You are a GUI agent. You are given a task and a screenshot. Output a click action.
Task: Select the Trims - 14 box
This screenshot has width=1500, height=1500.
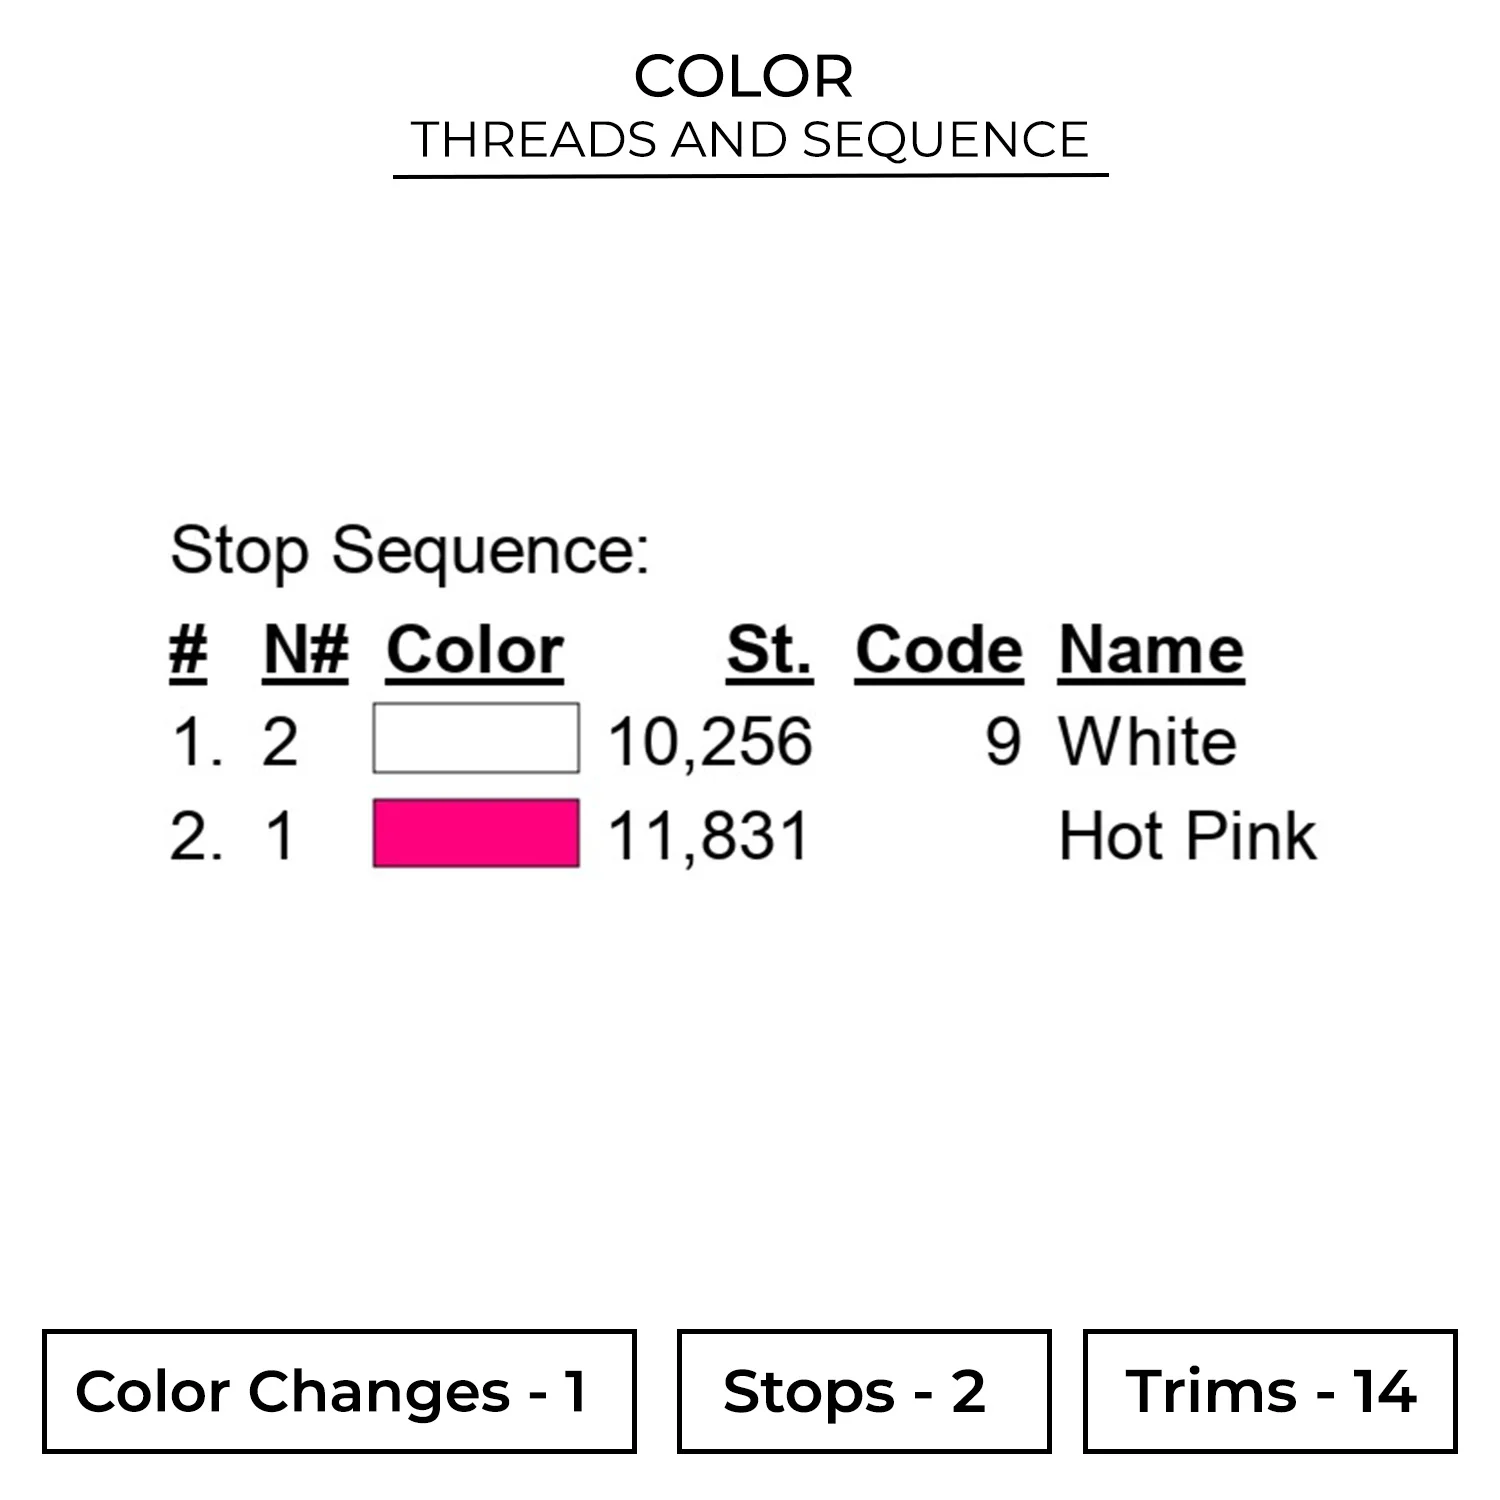[1270, 1391]
